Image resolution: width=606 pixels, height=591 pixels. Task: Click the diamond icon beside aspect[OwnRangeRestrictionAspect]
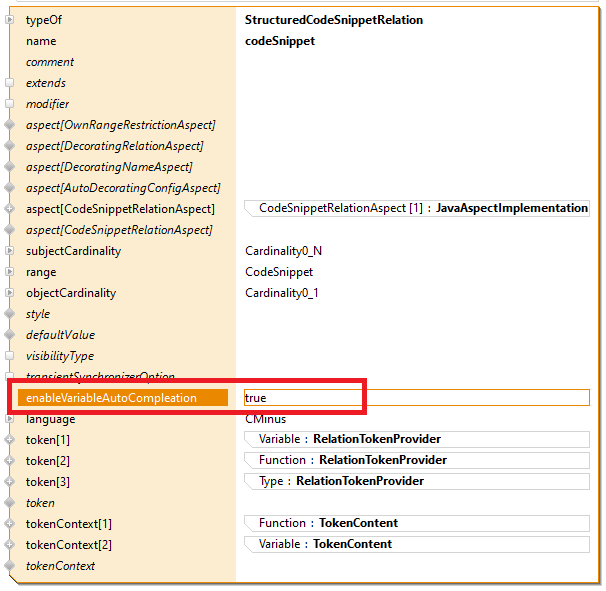coord(10,125)
